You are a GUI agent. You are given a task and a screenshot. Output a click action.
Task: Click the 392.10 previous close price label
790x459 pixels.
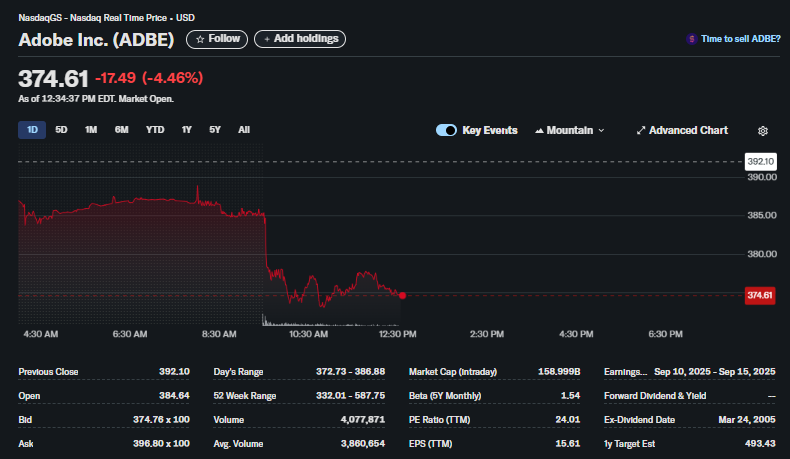(x=761, y=162)
